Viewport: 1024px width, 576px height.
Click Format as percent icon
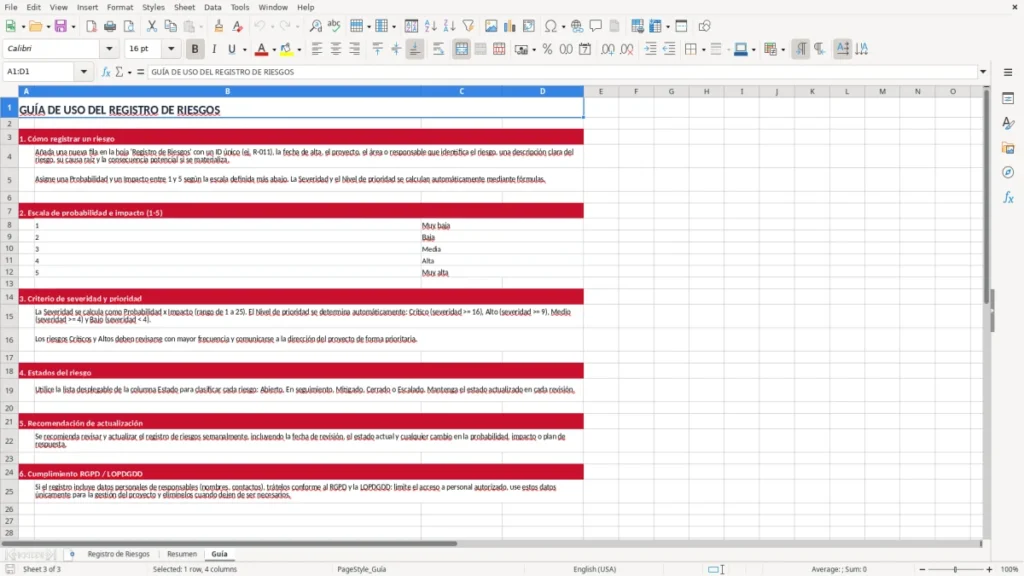(x=547, y=49)
